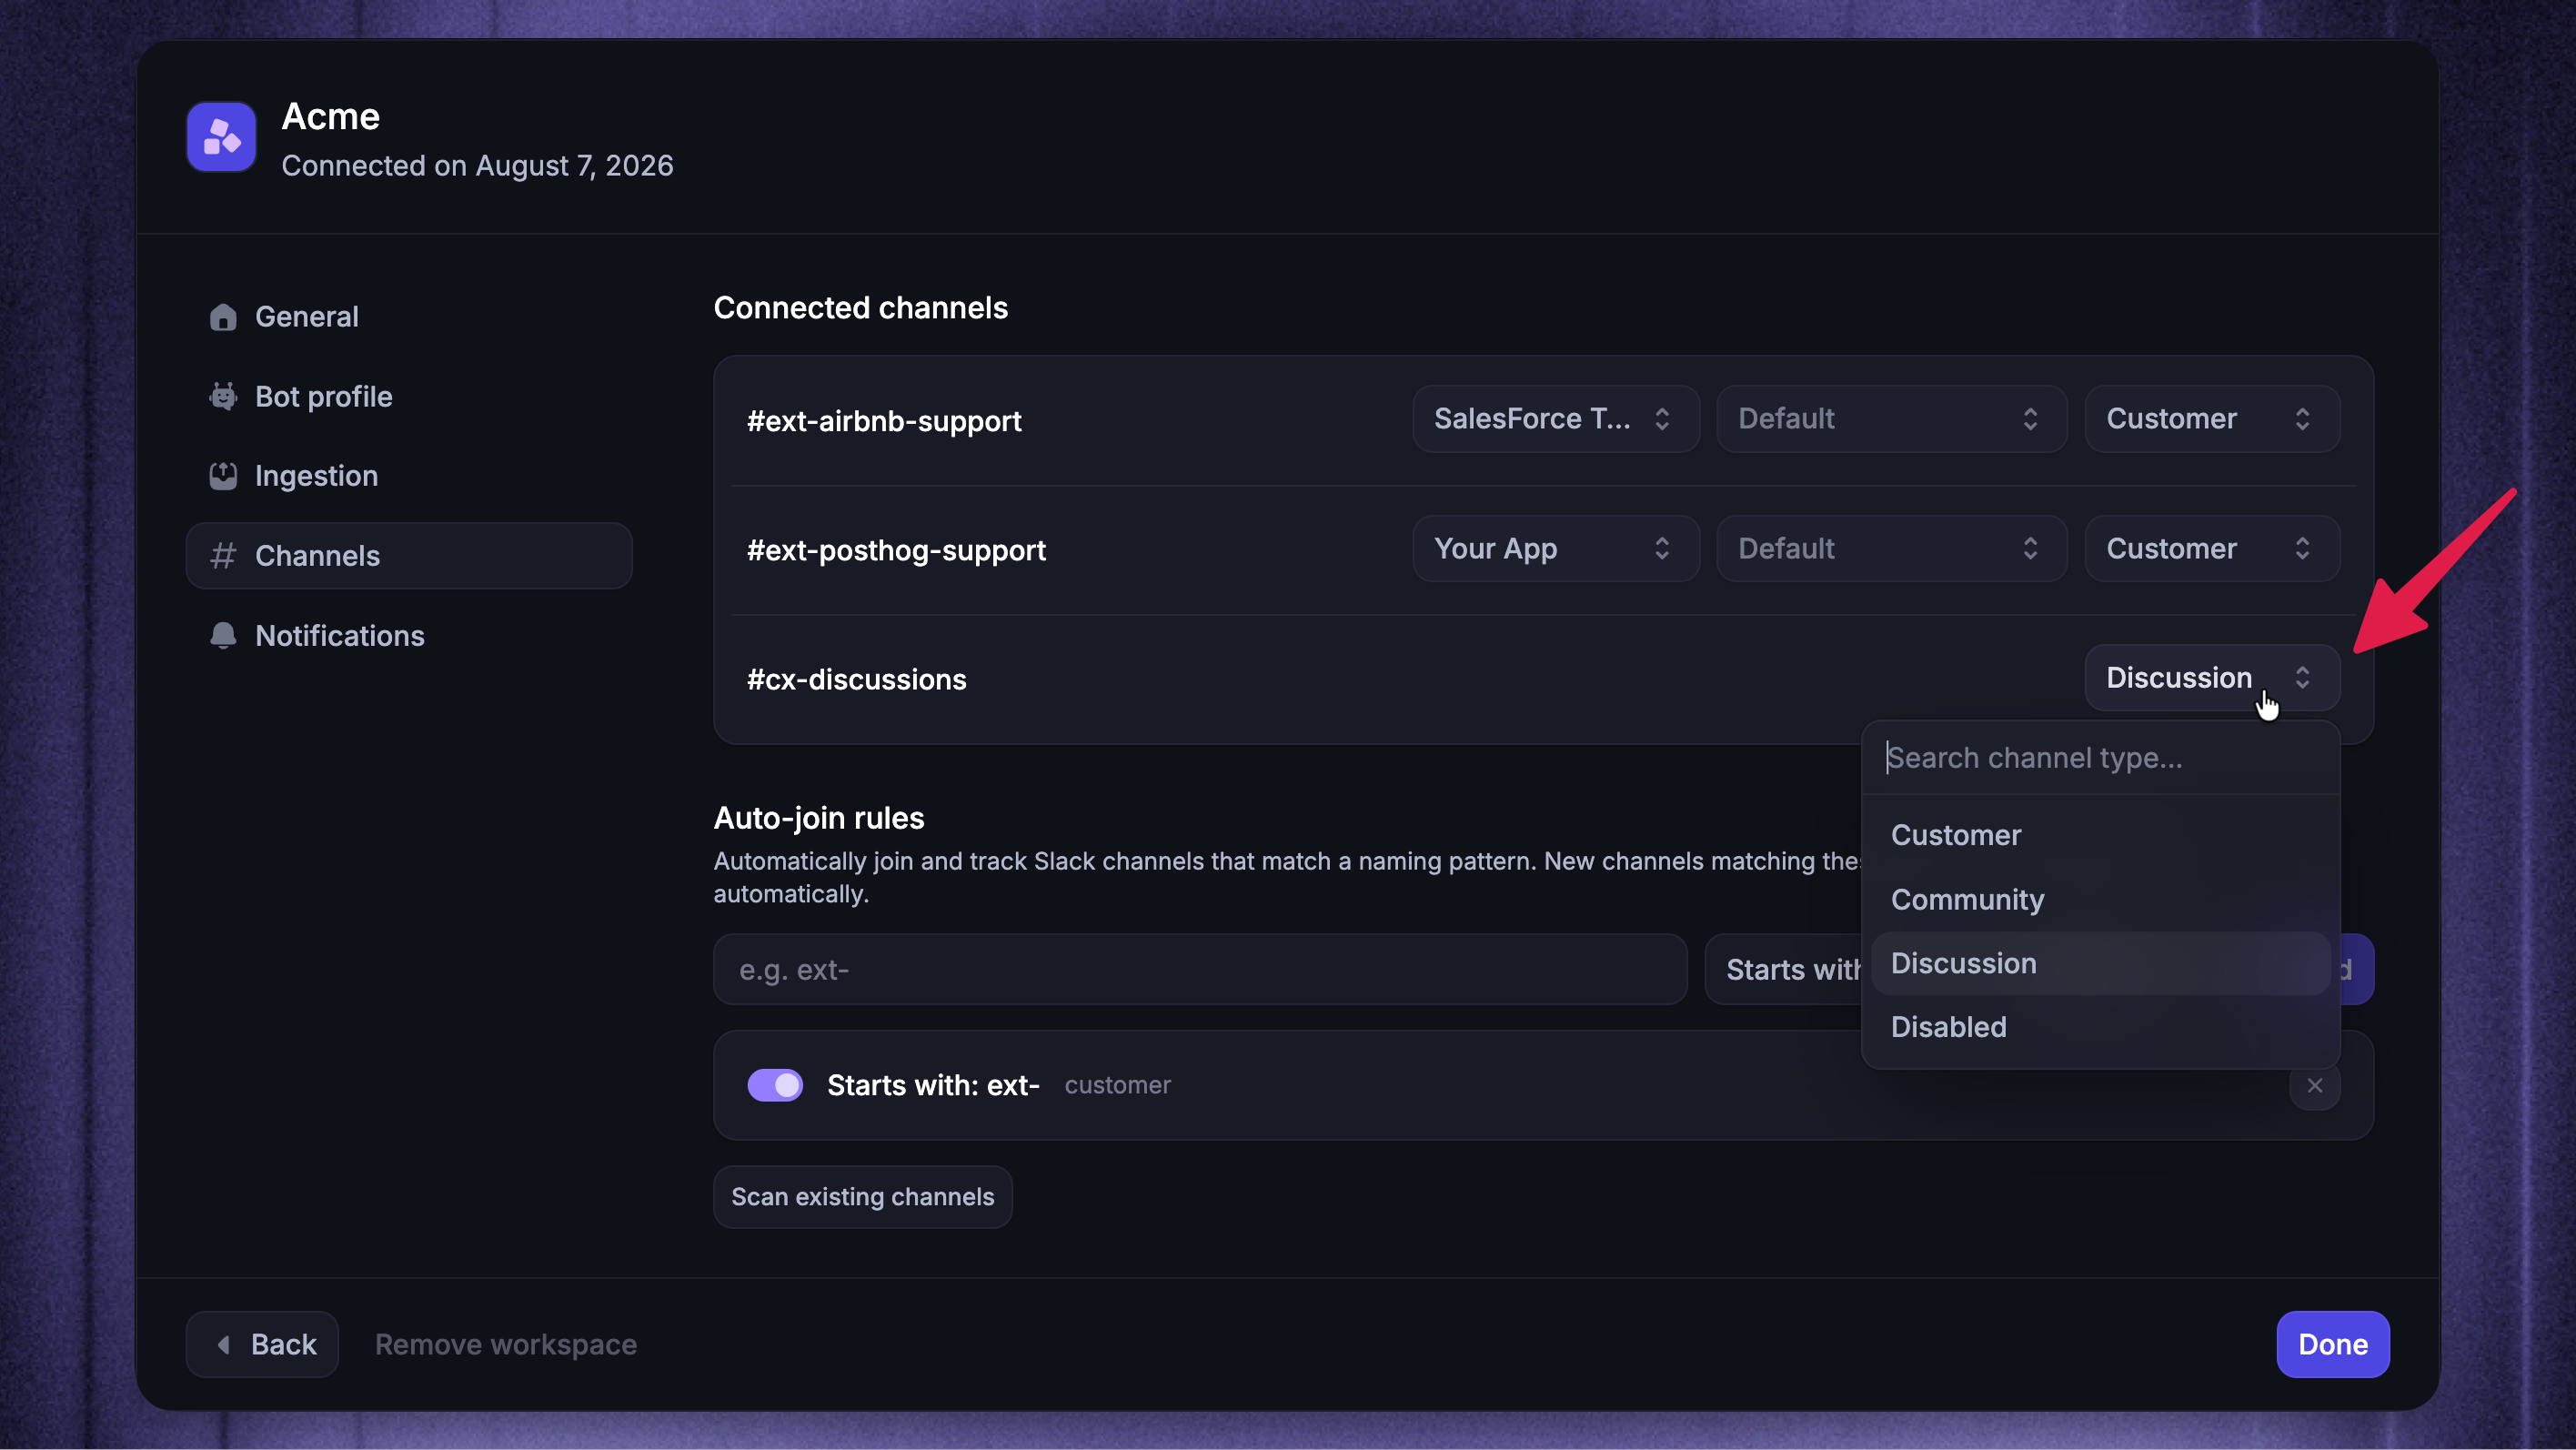Click the Connected channels heading
2576x1450 pixels.
tap(860, 308)
